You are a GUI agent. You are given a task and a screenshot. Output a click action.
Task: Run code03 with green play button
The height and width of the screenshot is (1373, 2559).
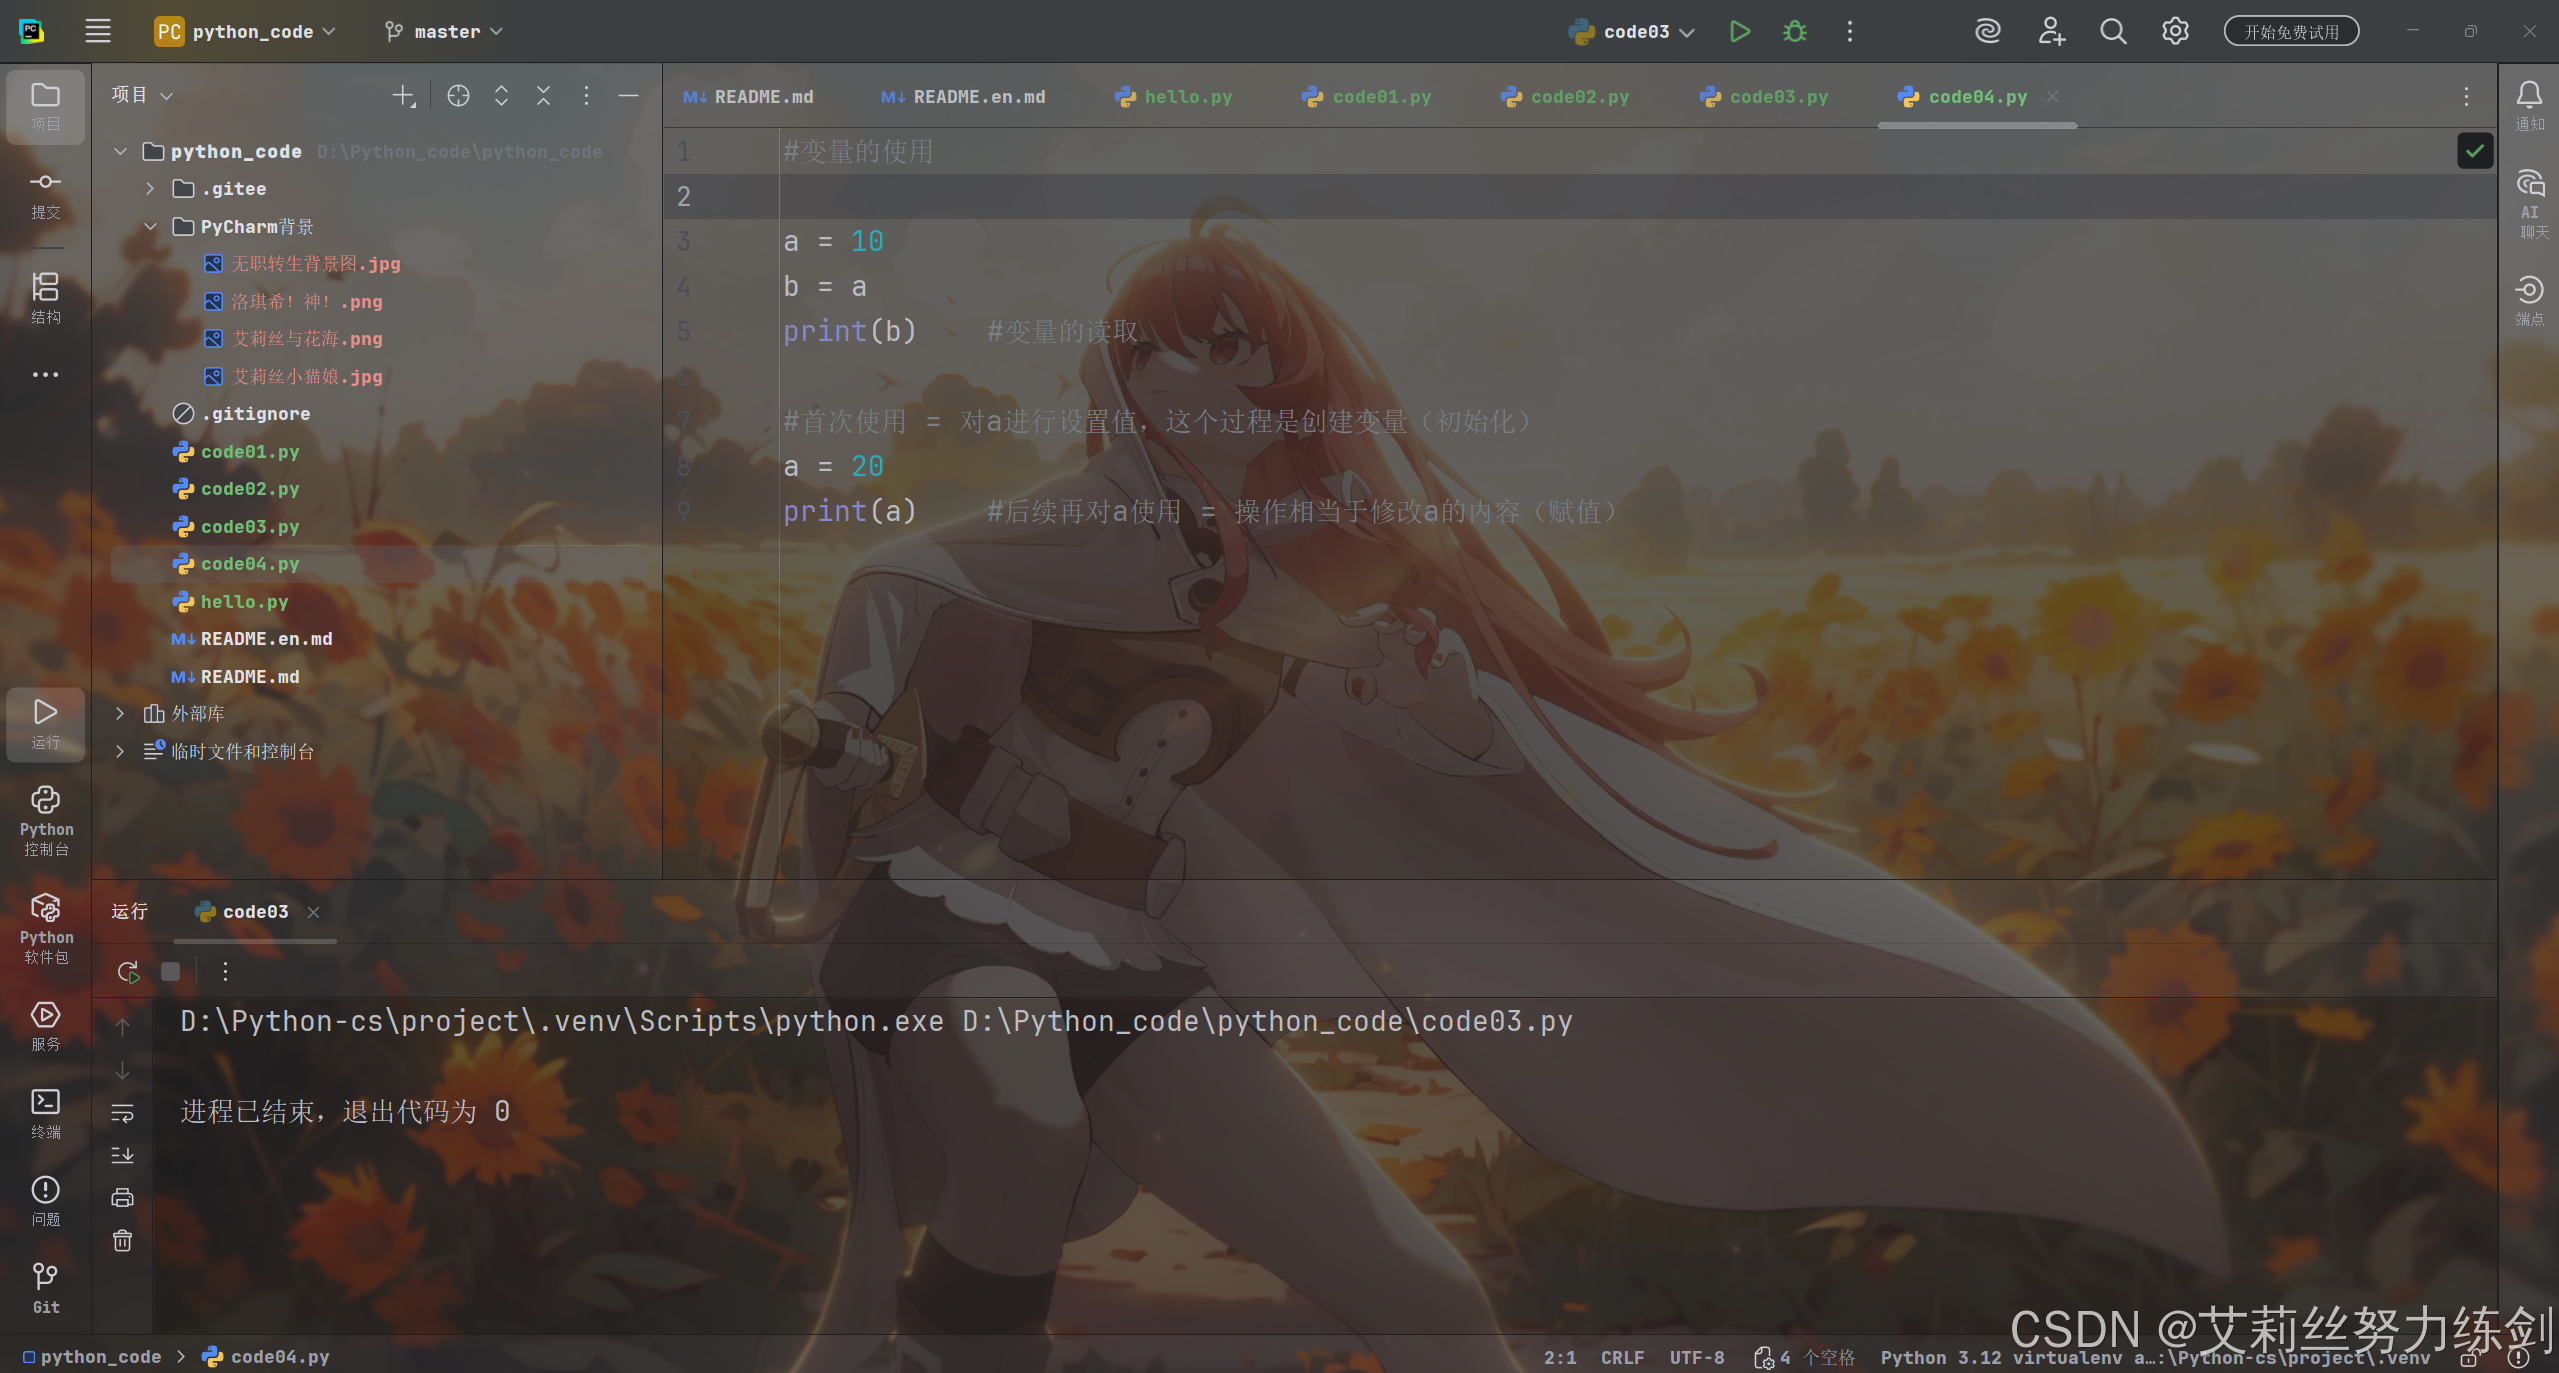tap(1739, 32)
